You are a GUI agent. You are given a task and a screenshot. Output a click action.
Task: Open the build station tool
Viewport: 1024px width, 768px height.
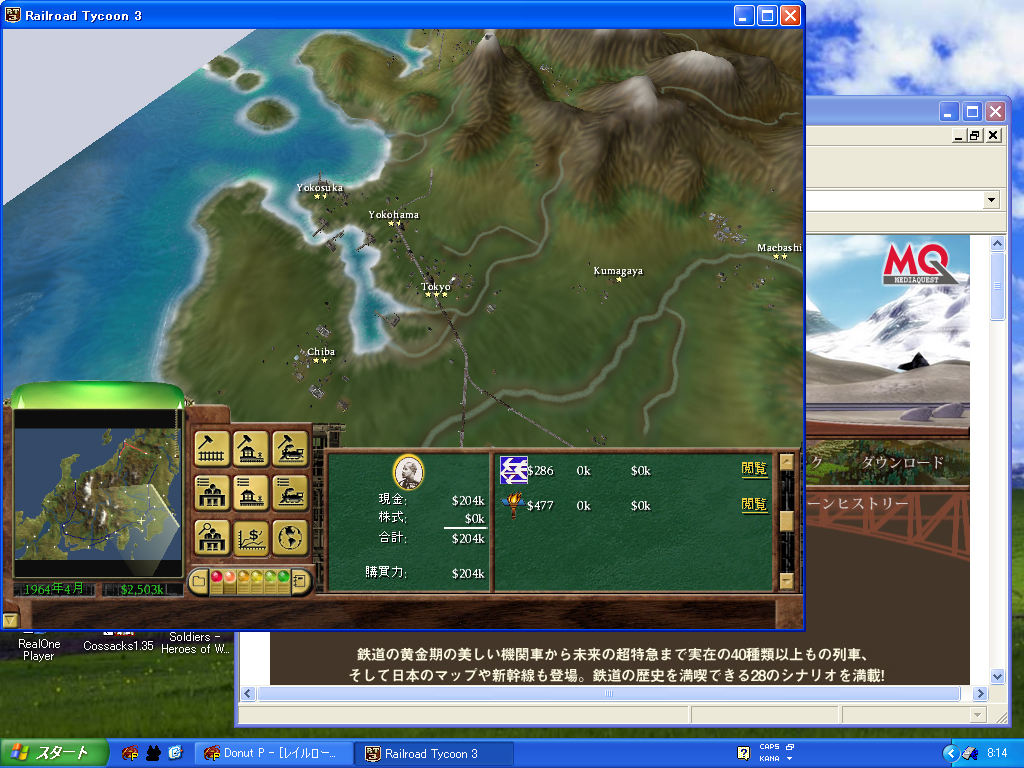click(x=251, y=448)
